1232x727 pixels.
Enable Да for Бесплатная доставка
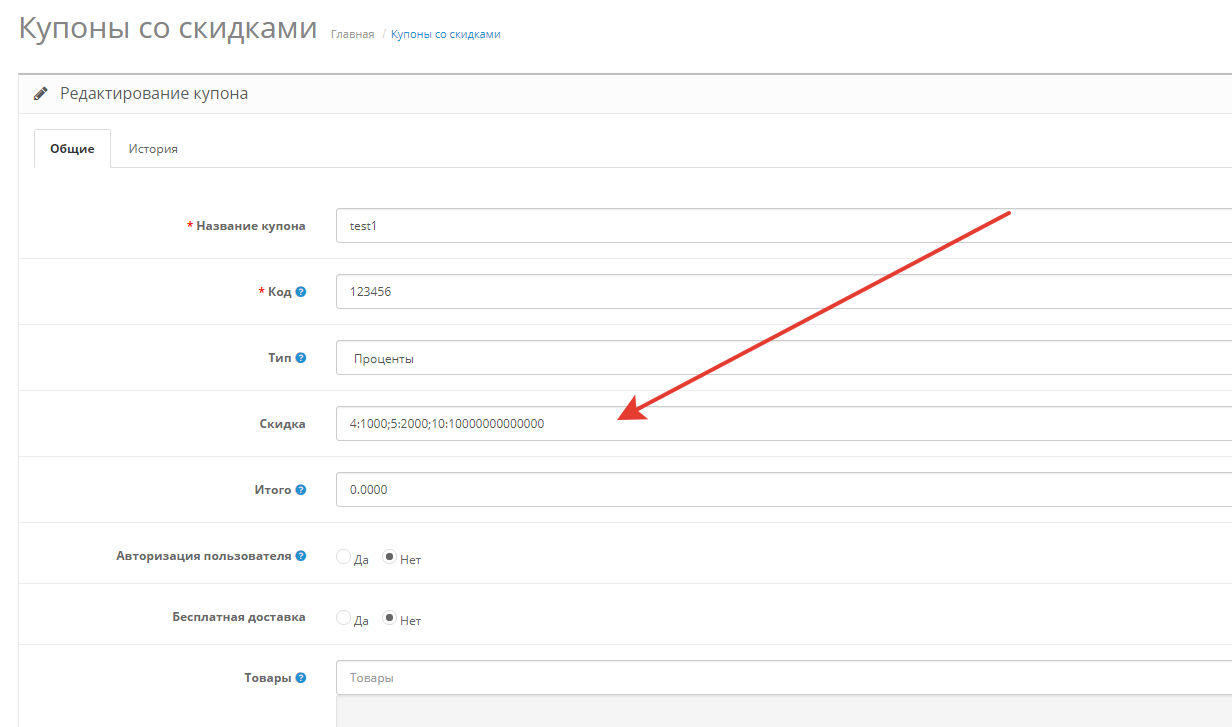[344, 618]
